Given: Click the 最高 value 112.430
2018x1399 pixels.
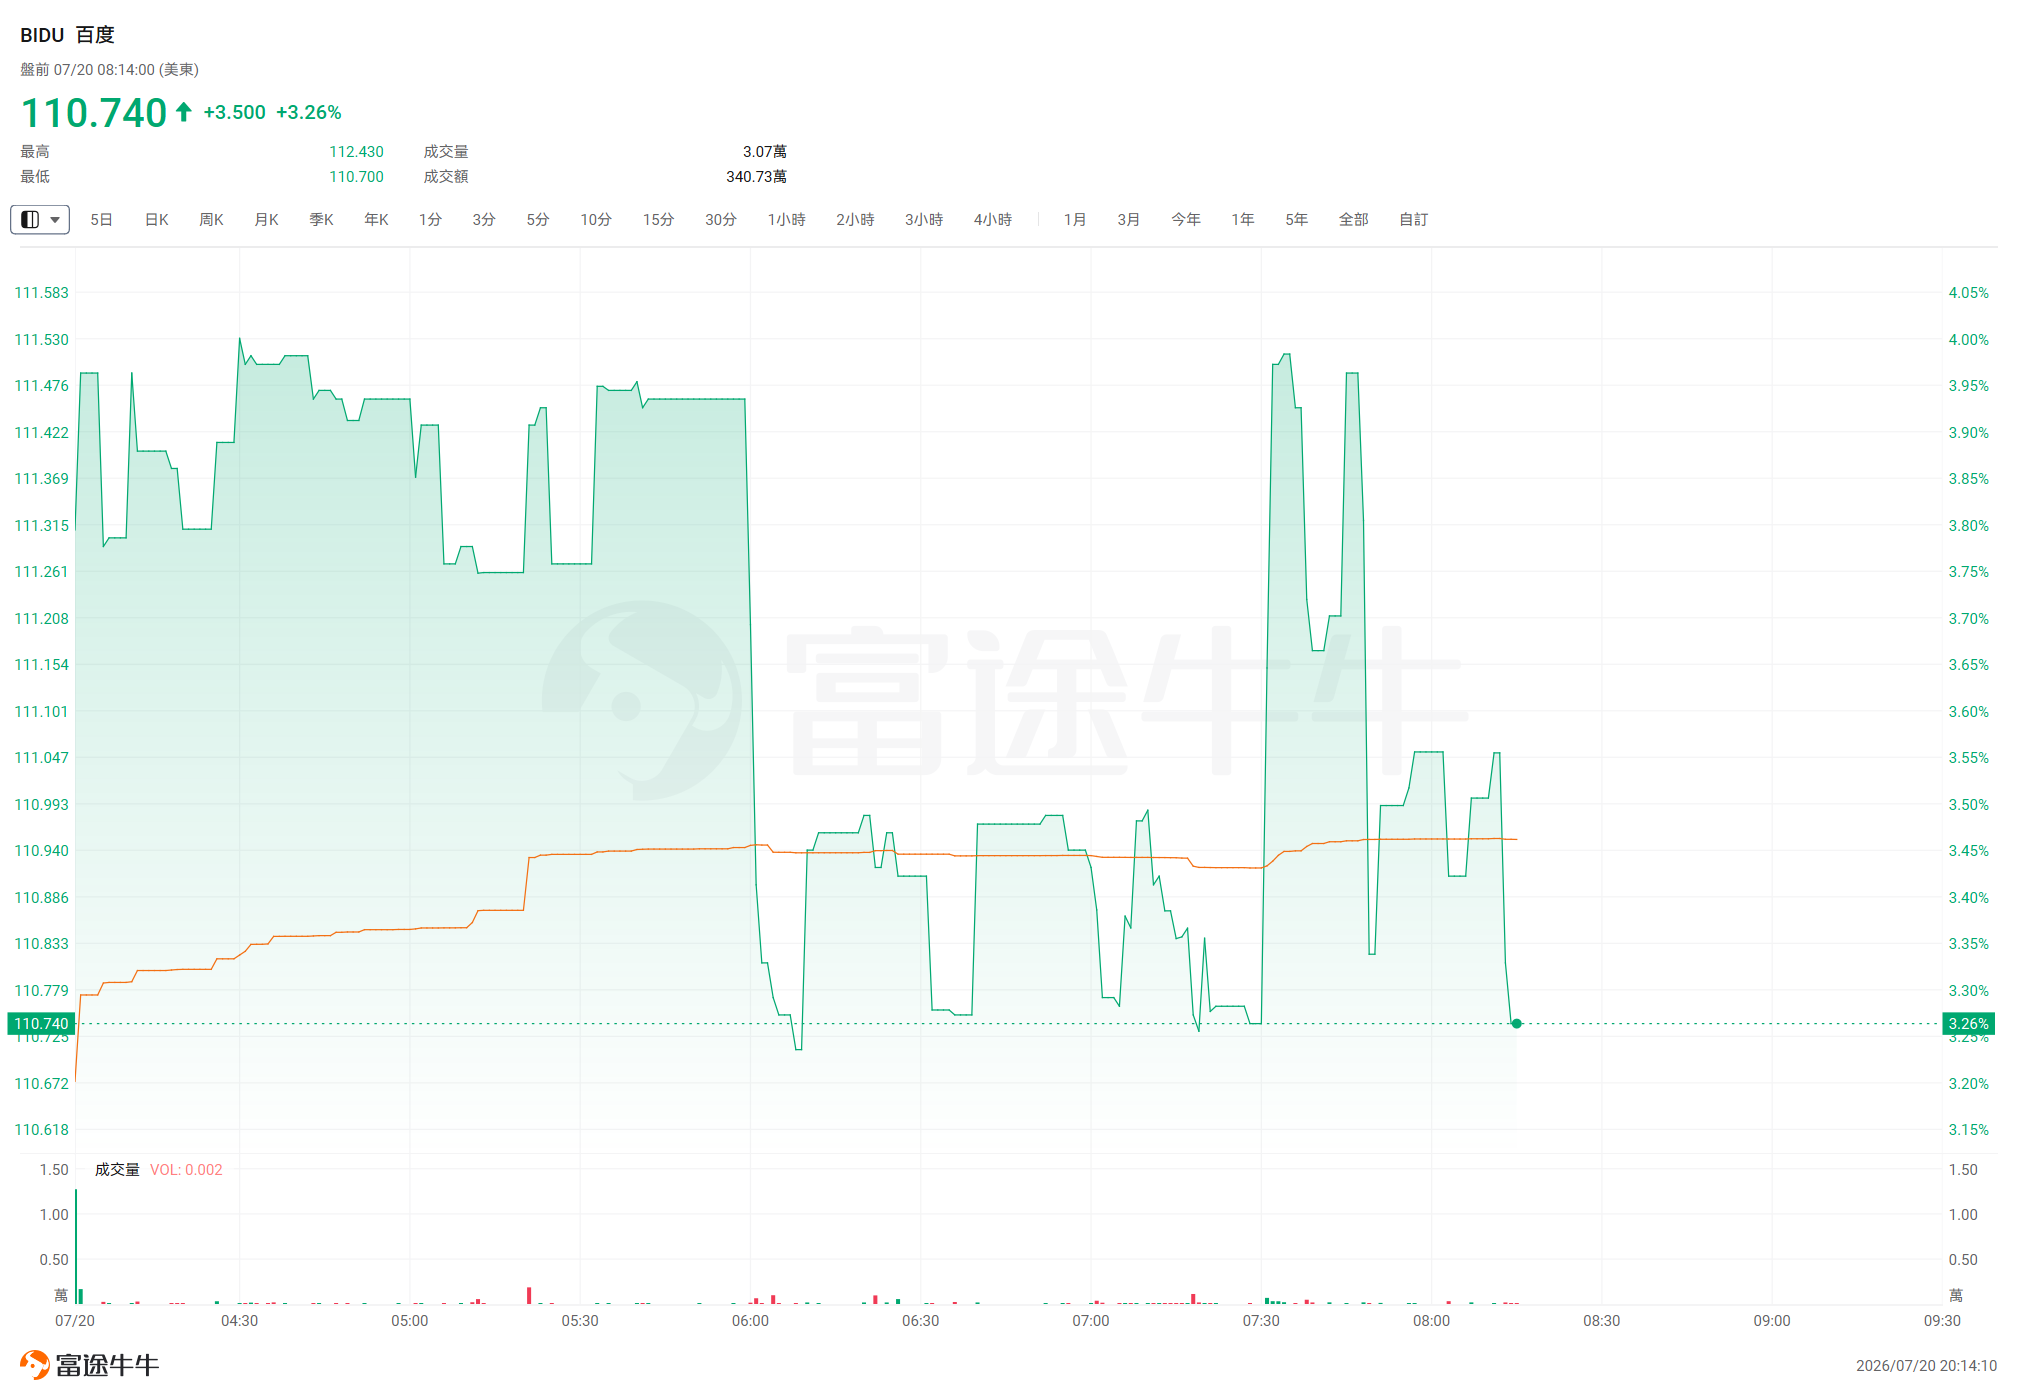Looking at the screenshot, I should [357, 152].
